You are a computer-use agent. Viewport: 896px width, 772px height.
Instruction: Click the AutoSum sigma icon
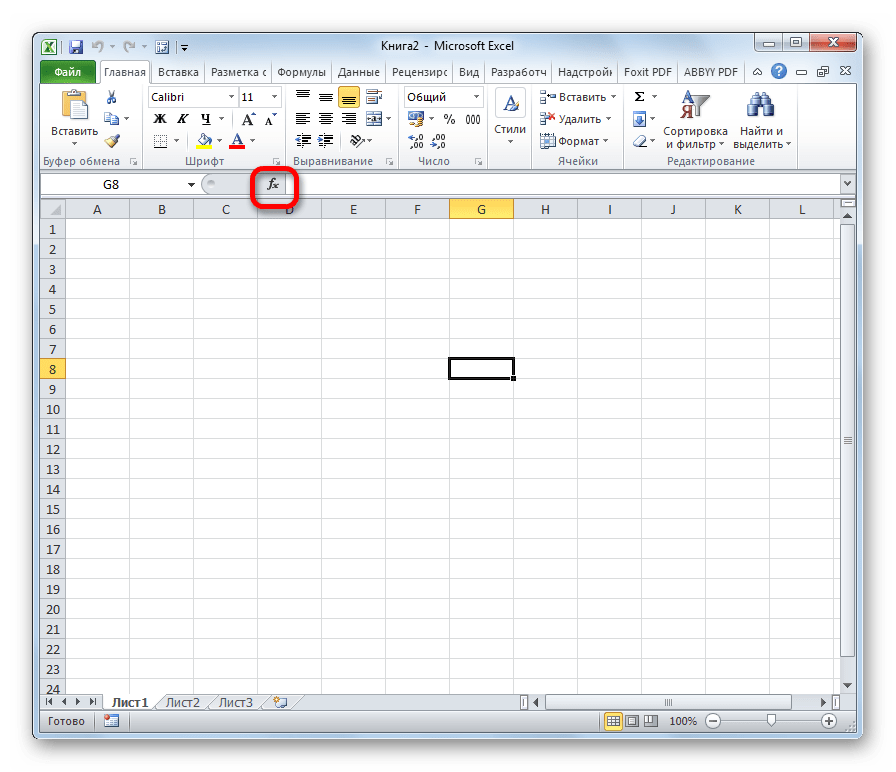pos(639,97)
